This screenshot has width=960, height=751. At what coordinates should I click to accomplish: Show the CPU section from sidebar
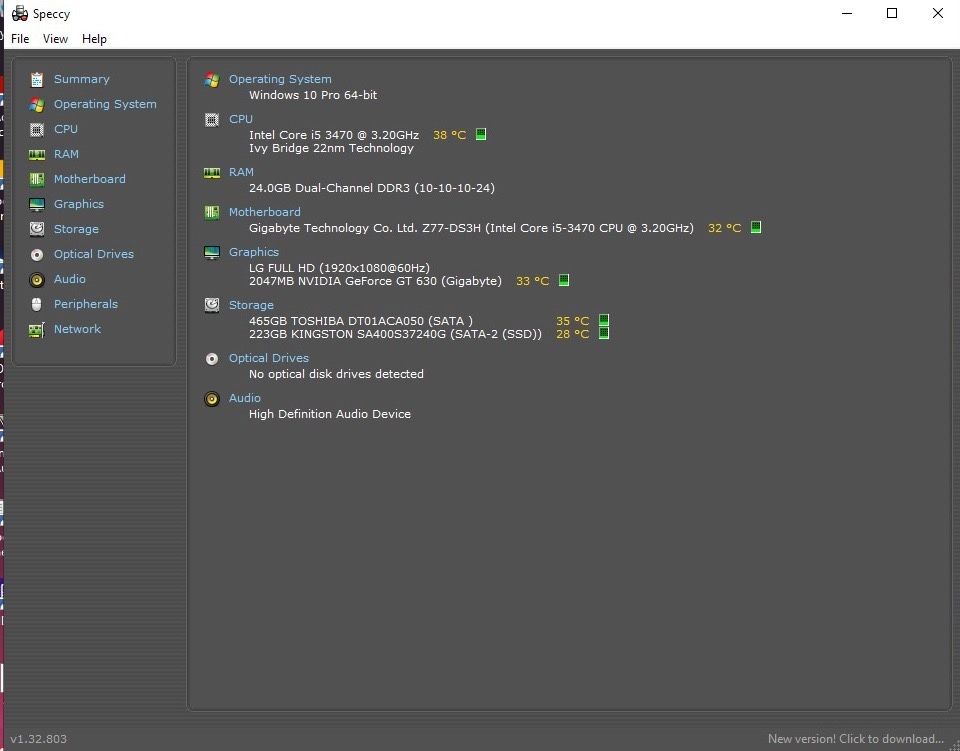point(66,129)
